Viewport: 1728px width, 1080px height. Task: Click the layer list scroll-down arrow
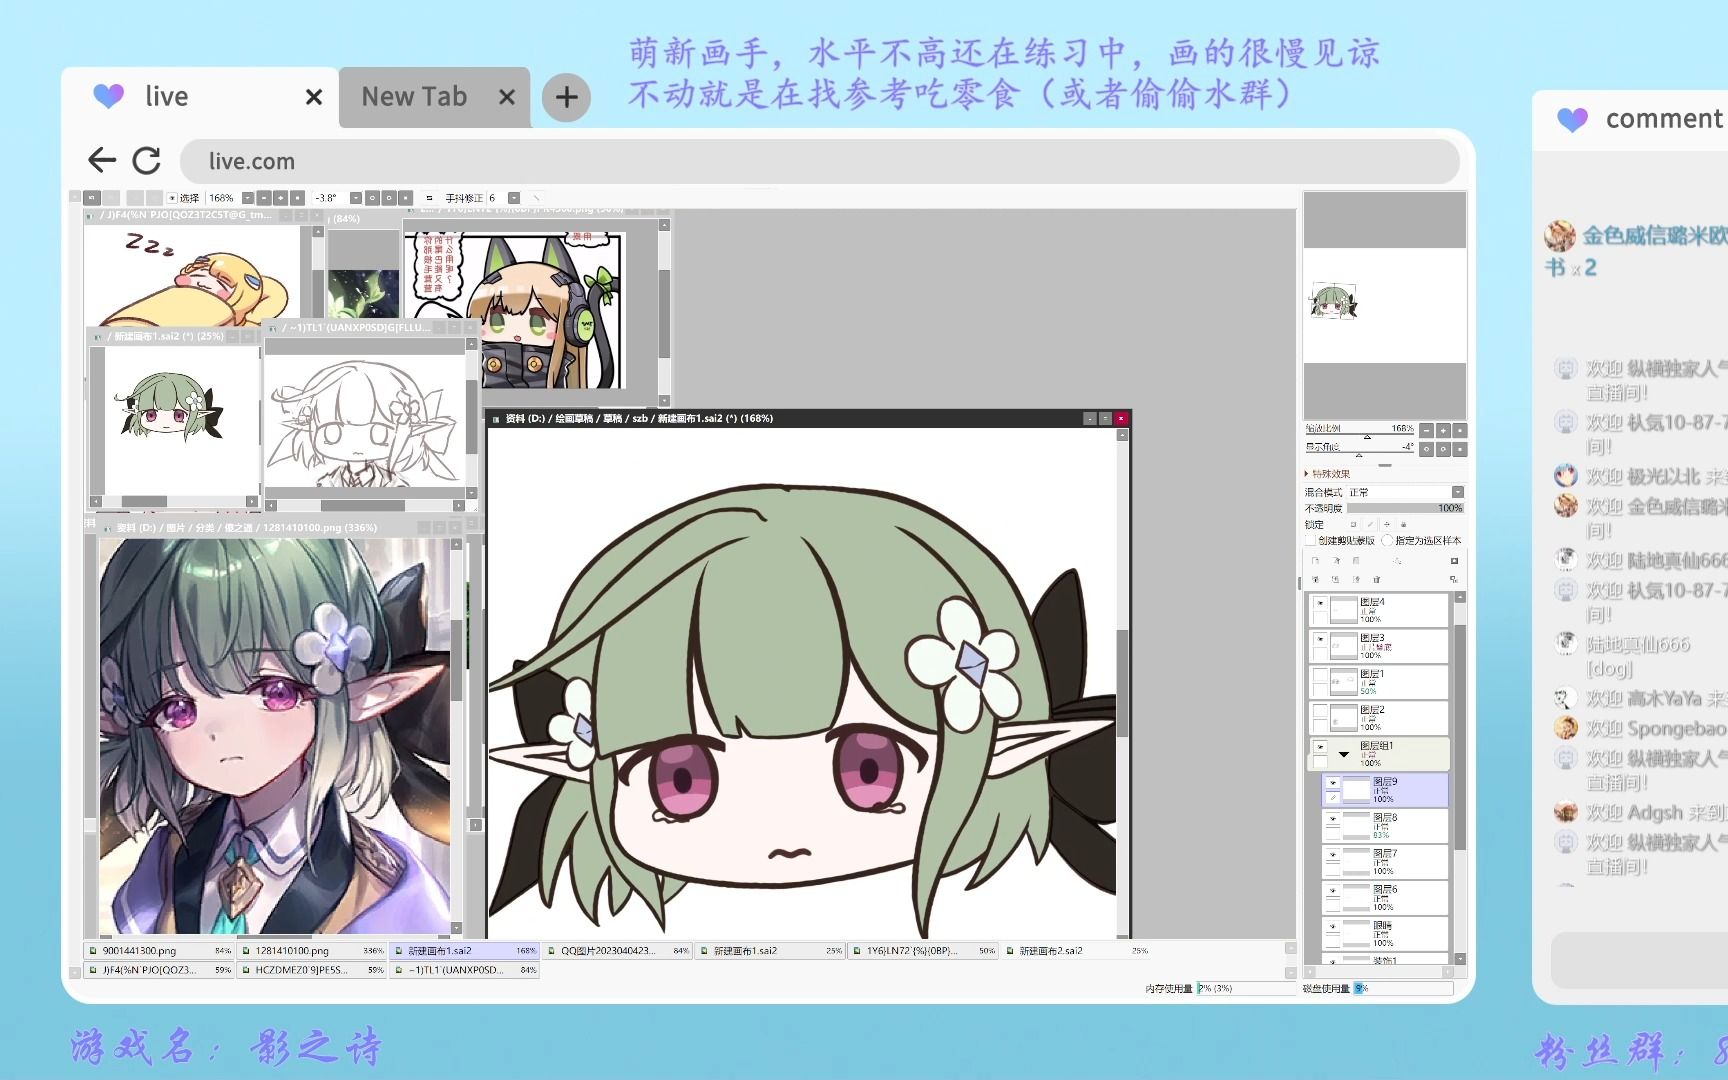tap(1460, 958)
